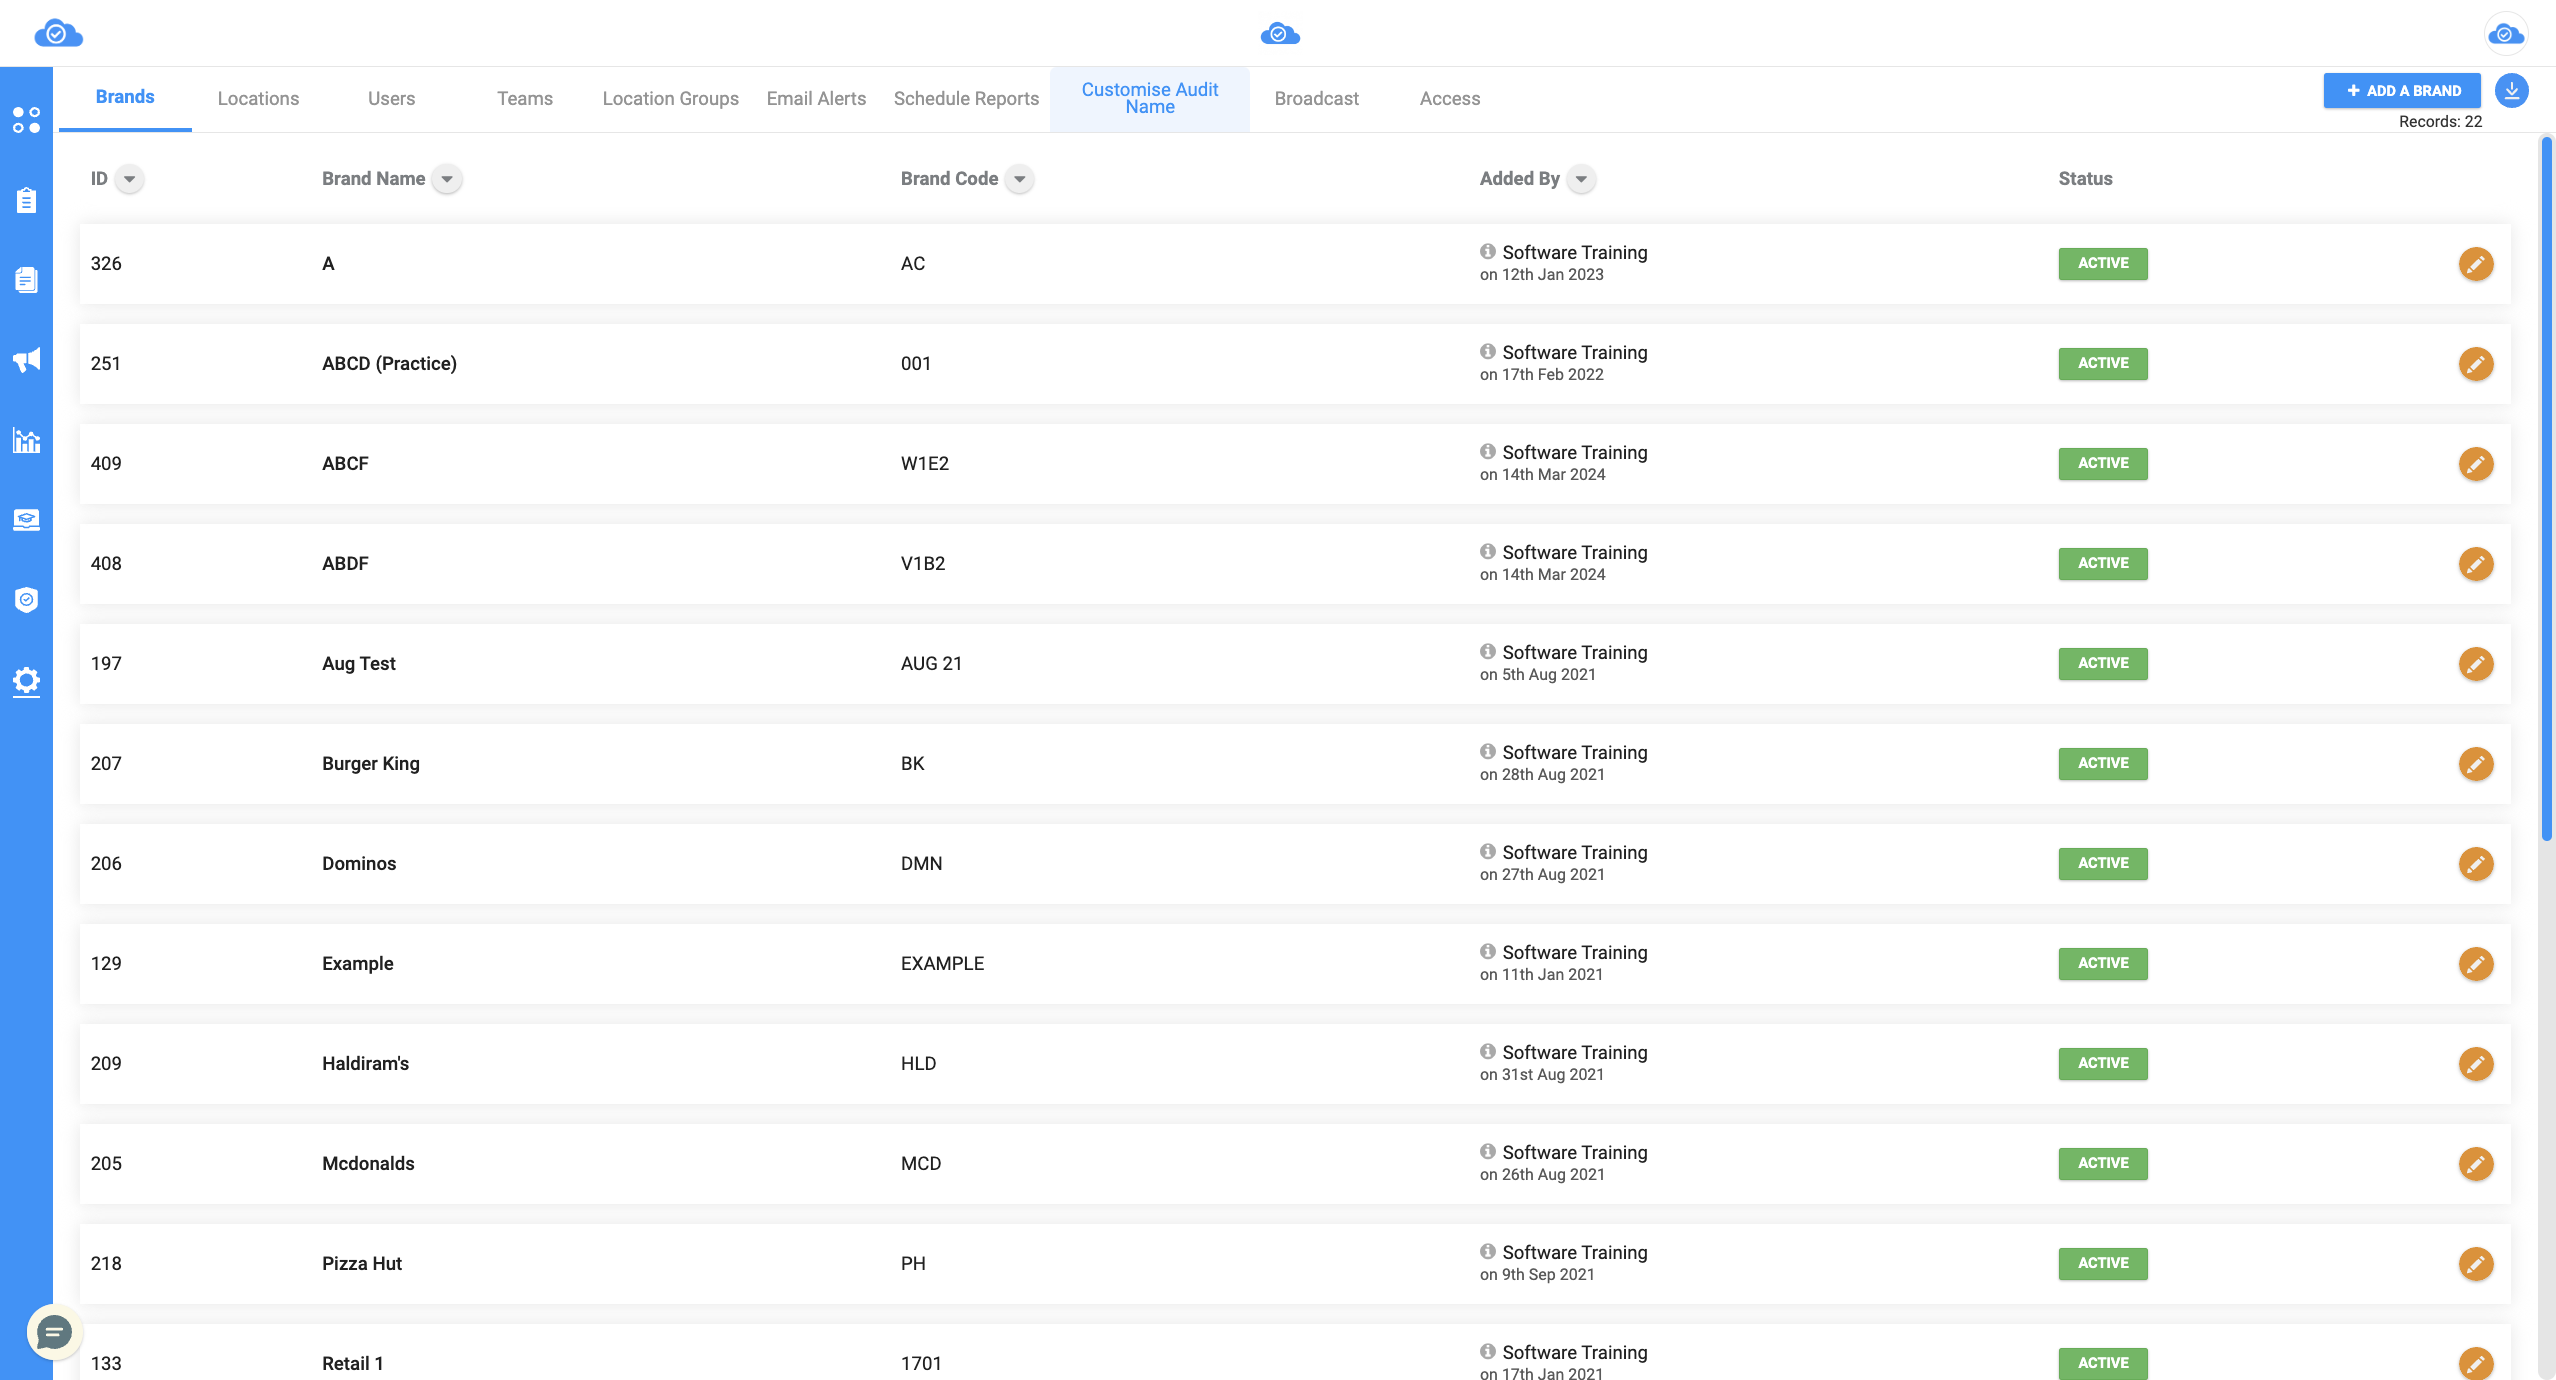This screenshot has width=2556, height=1380.
Task: Toggle ACTIVE status for Dominos
Action: [x=2103, y=863]
